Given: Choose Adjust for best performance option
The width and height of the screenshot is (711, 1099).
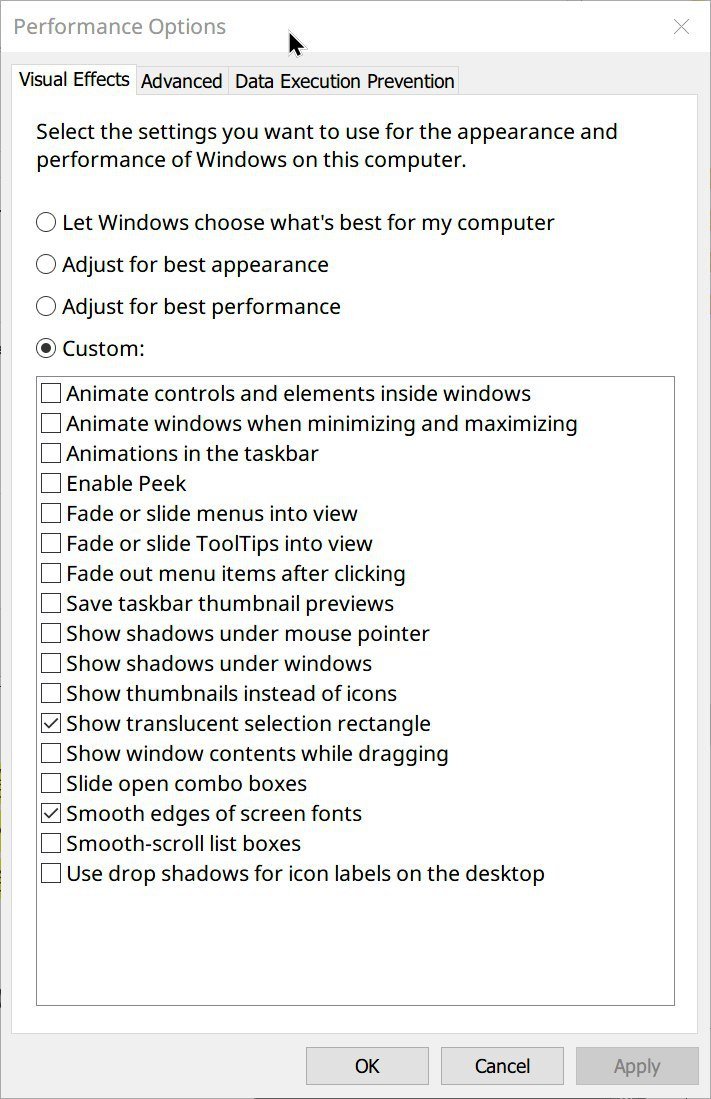Looking at the screenshot, I should (46, 306).
